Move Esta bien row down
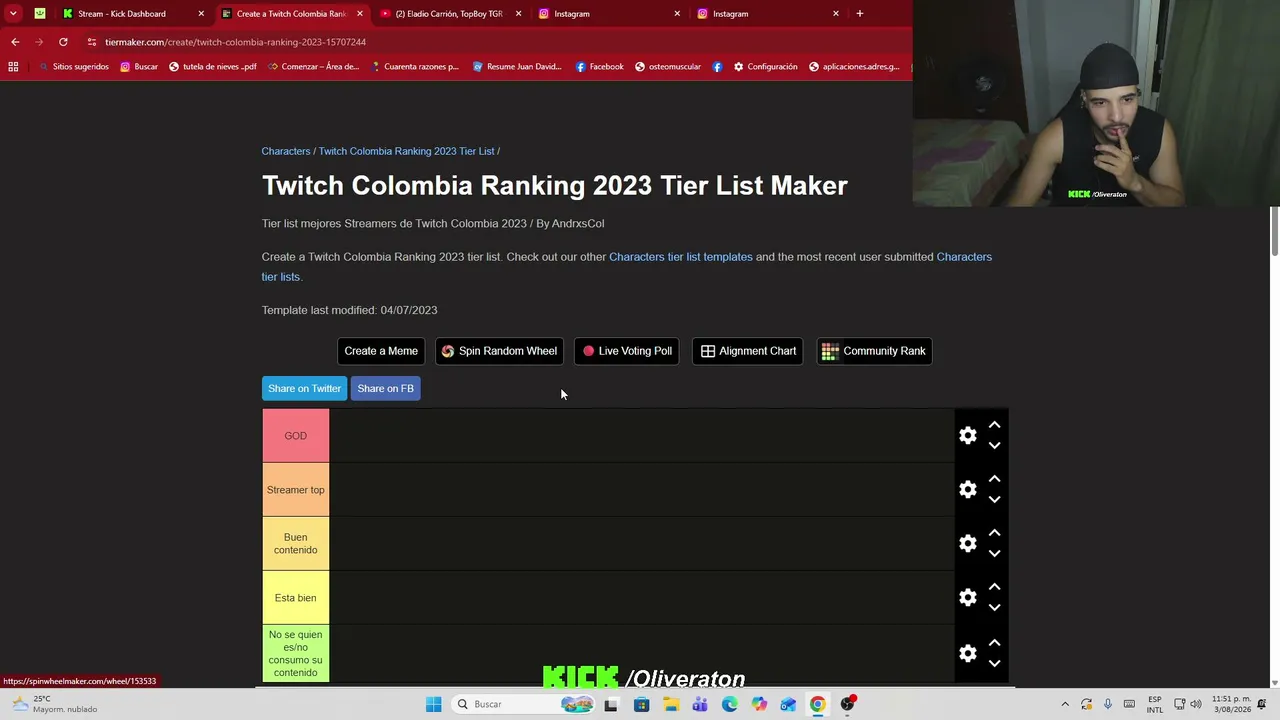Viewport: 1280px width, 720px height. click(994, 608)
